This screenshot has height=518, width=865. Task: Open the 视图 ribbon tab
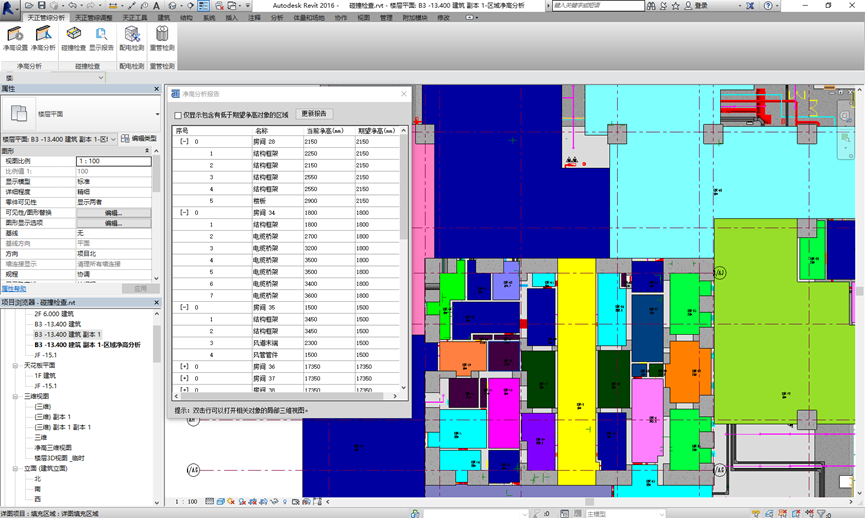click(x=364, y=18)
